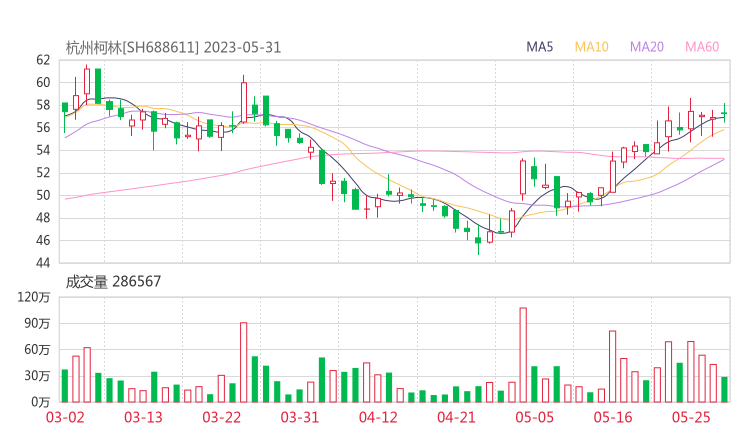The height and width of the screenshot is (440, 740).
Task: Click the MA20 legend label
Action: click(647, 47)
